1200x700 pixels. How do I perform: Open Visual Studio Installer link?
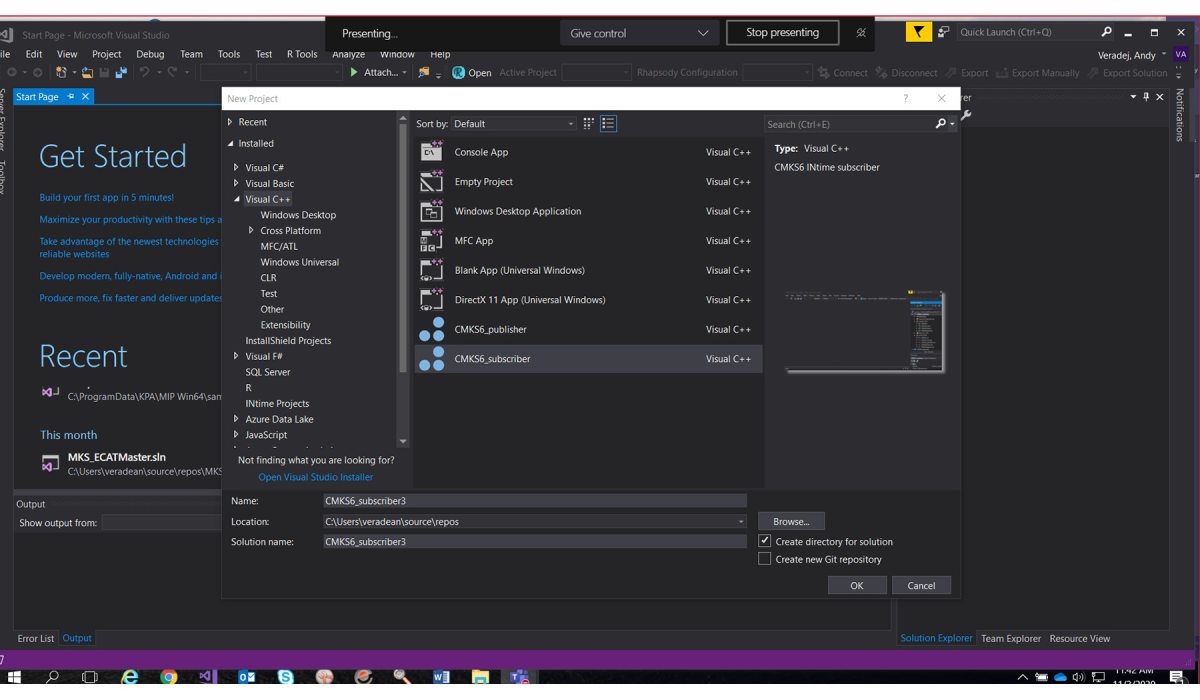coord(315,477)
